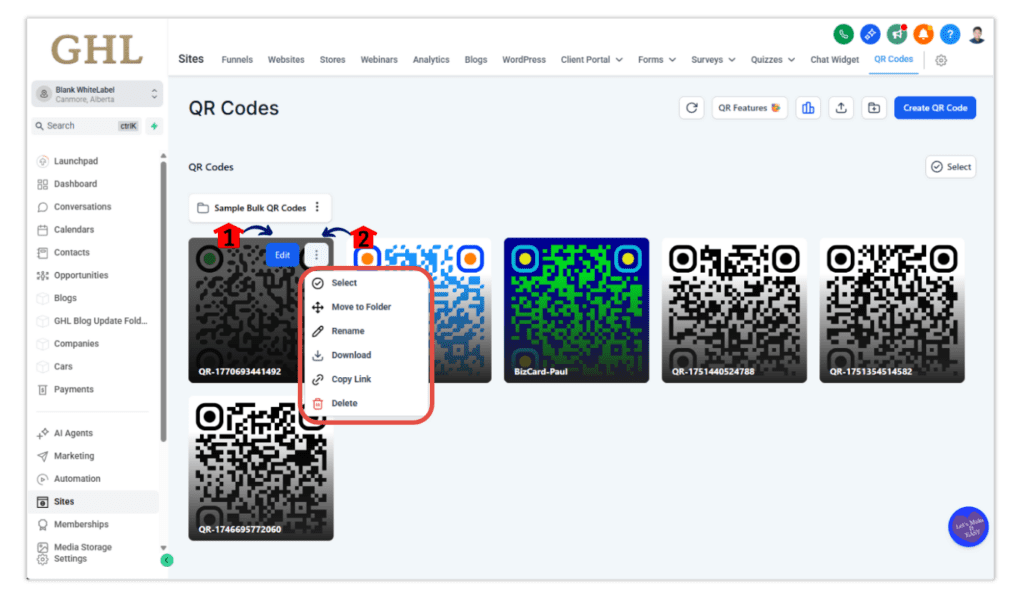Toggle Select mode for QR codes

point(950,166)
